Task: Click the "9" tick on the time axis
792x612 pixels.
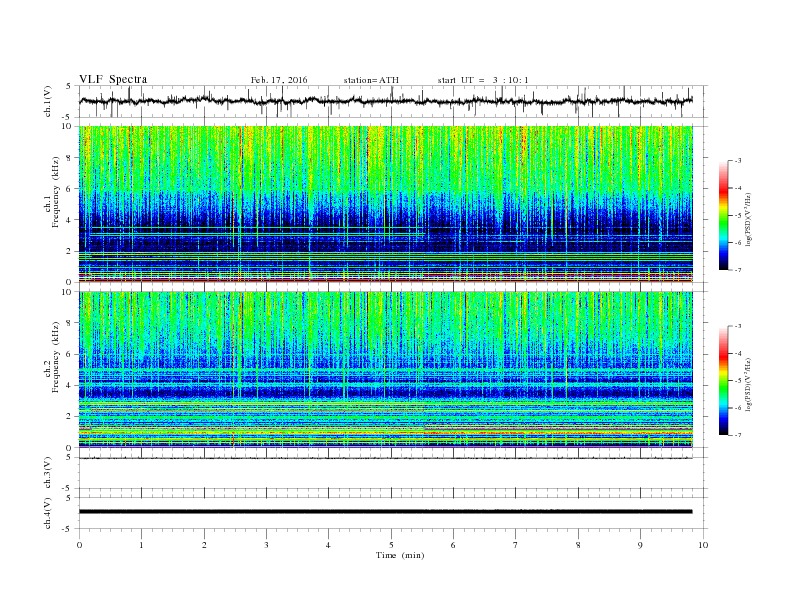Action: (x=640, y=545)
